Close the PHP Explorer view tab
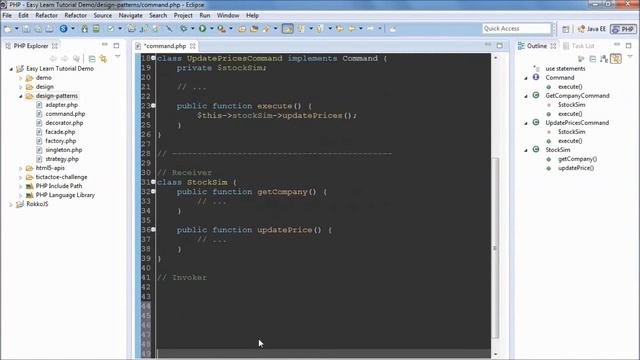640x360 pixels. pos(55,46)
